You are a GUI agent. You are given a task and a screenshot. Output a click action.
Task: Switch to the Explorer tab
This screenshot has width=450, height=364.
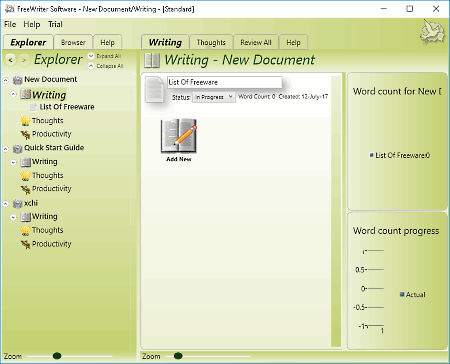click(28, 42)
